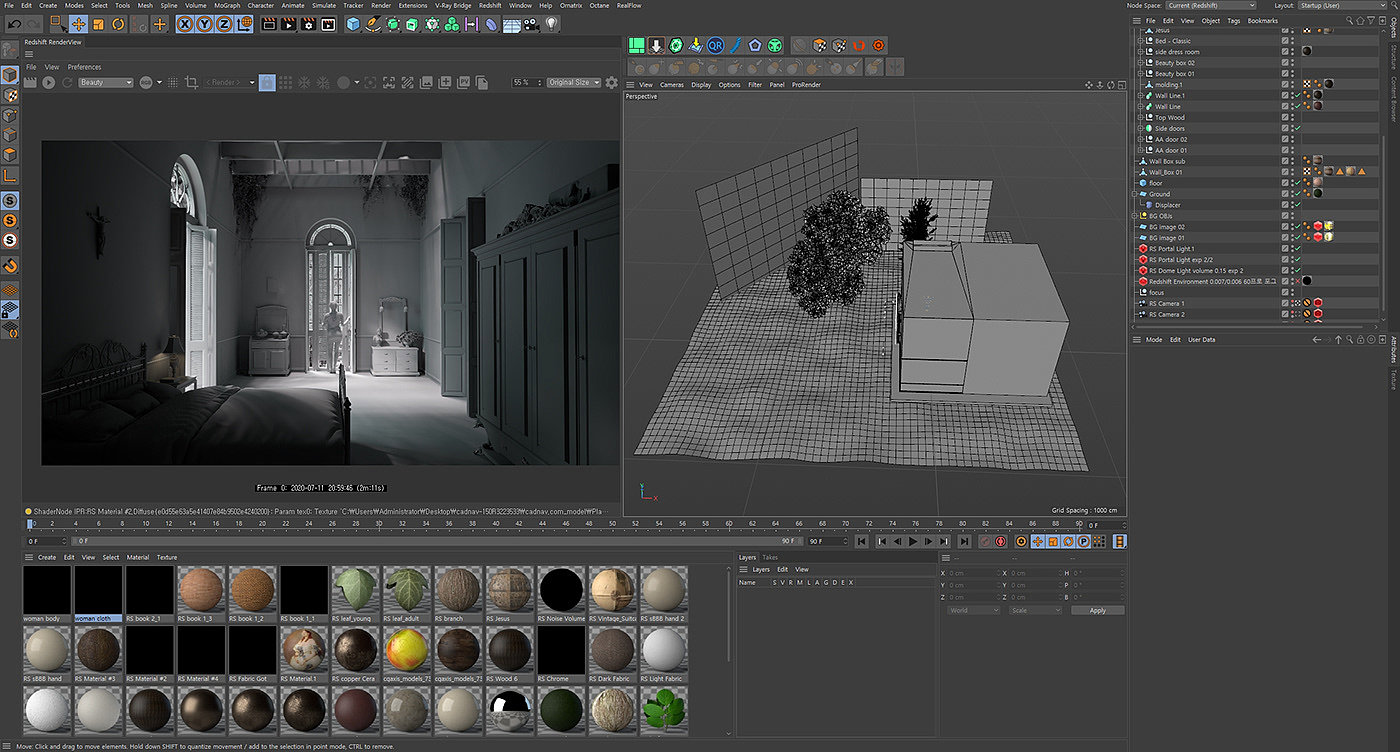Open the MoGraph menu
The height and width of the screenshot is (752, 1400).
coord(226,5)
